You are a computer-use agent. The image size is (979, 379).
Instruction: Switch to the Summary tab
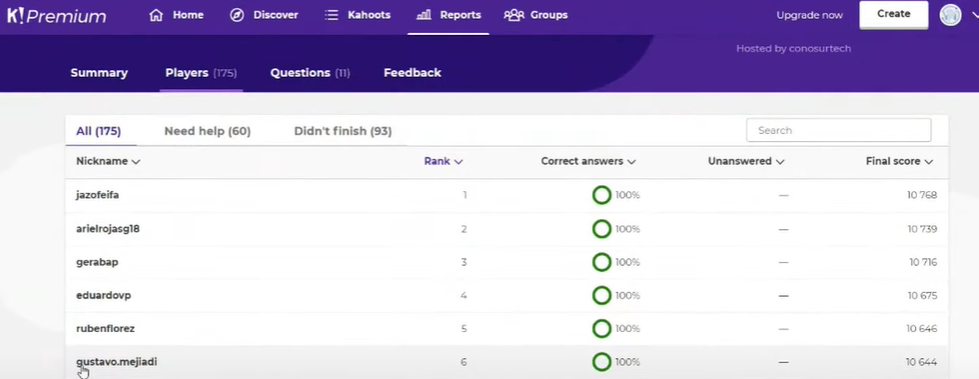click(99, 72)
